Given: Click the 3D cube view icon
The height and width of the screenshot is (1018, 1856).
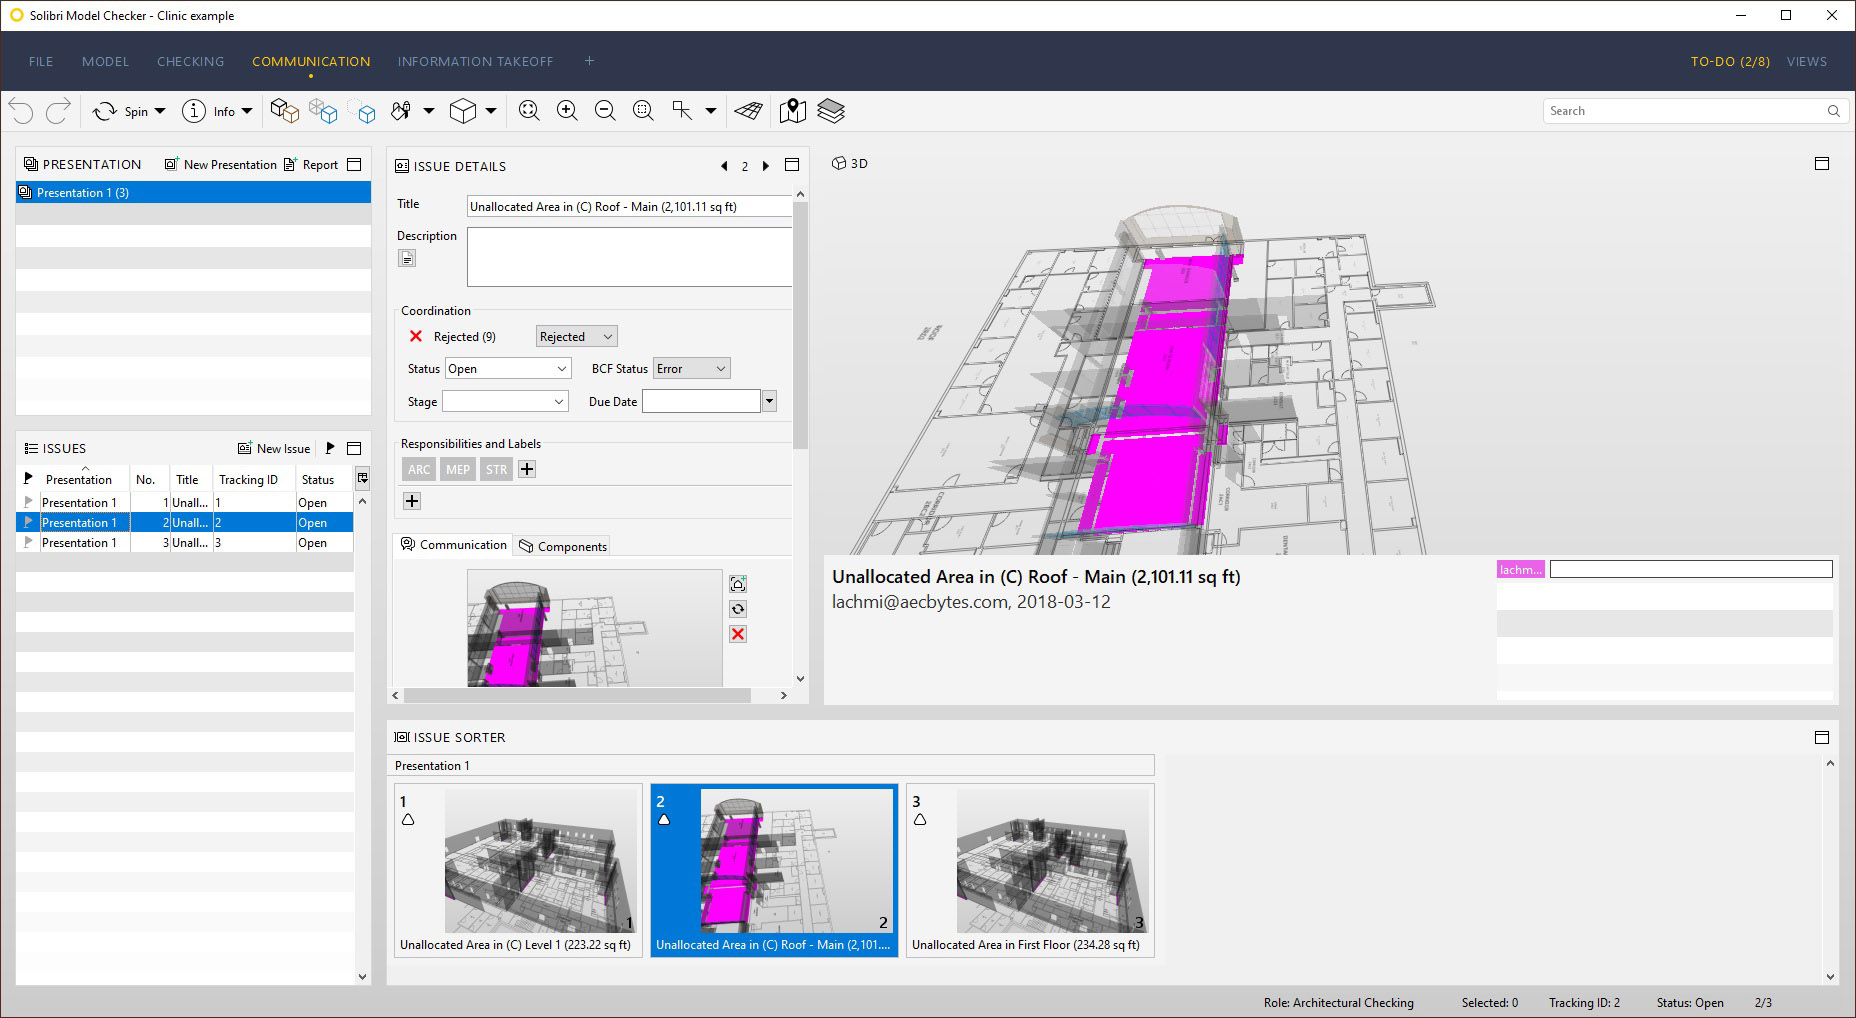Looking at the screenshot, I should [x=463, y=111].
